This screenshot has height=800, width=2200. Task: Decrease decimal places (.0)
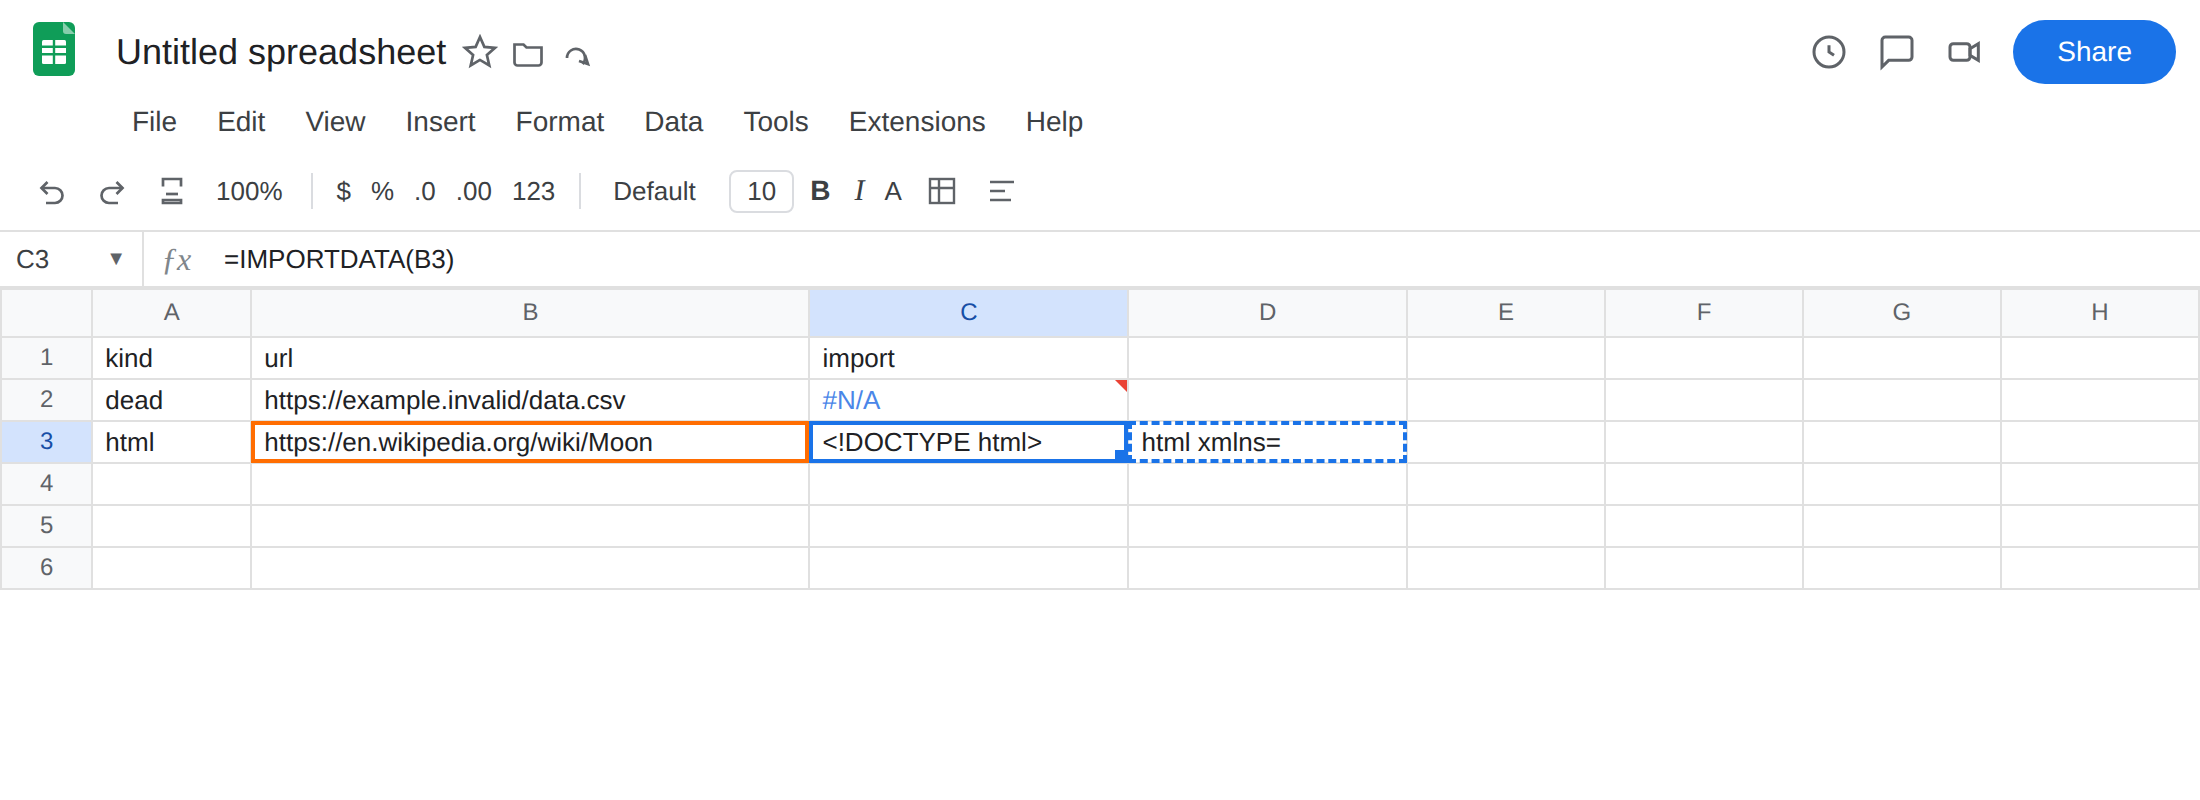pos(425,191)
